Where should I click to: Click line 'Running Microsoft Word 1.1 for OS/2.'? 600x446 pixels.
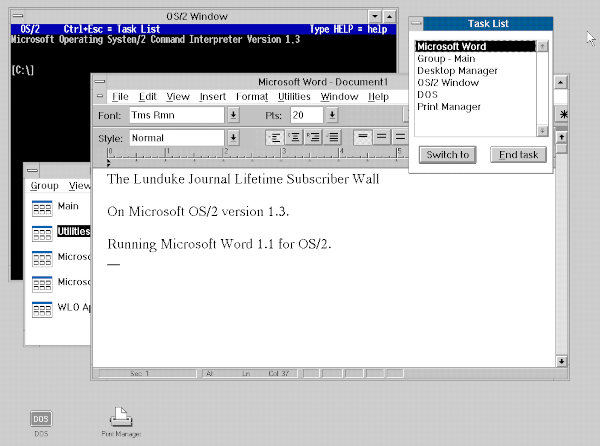pos(219,244)
